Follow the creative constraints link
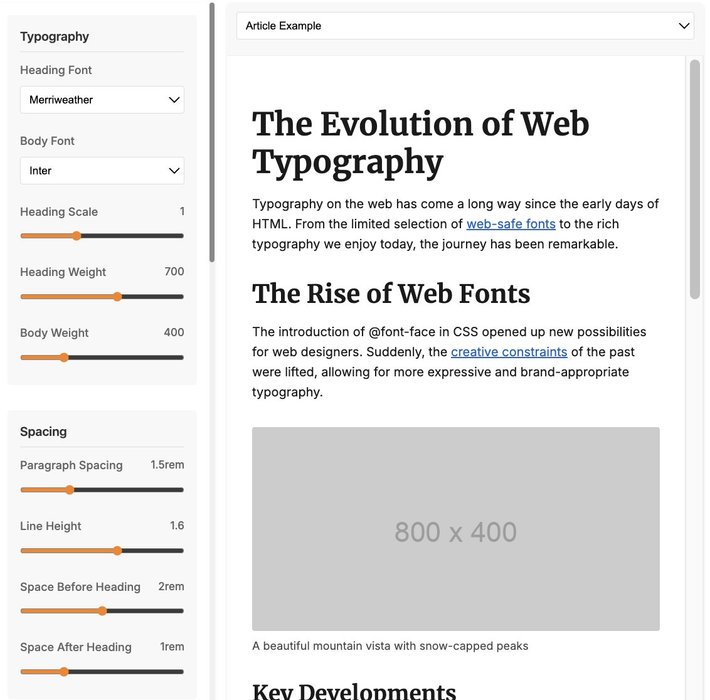The image size is (710, 700). coord(508,352)
